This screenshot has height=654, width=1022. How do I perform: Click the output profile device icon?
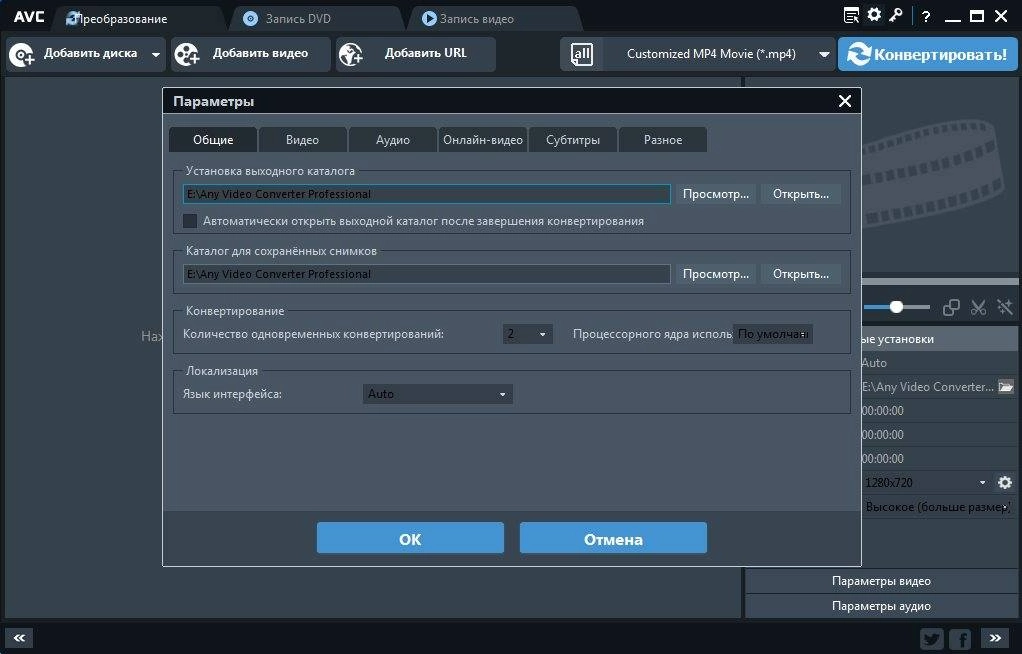click(581, 54)
